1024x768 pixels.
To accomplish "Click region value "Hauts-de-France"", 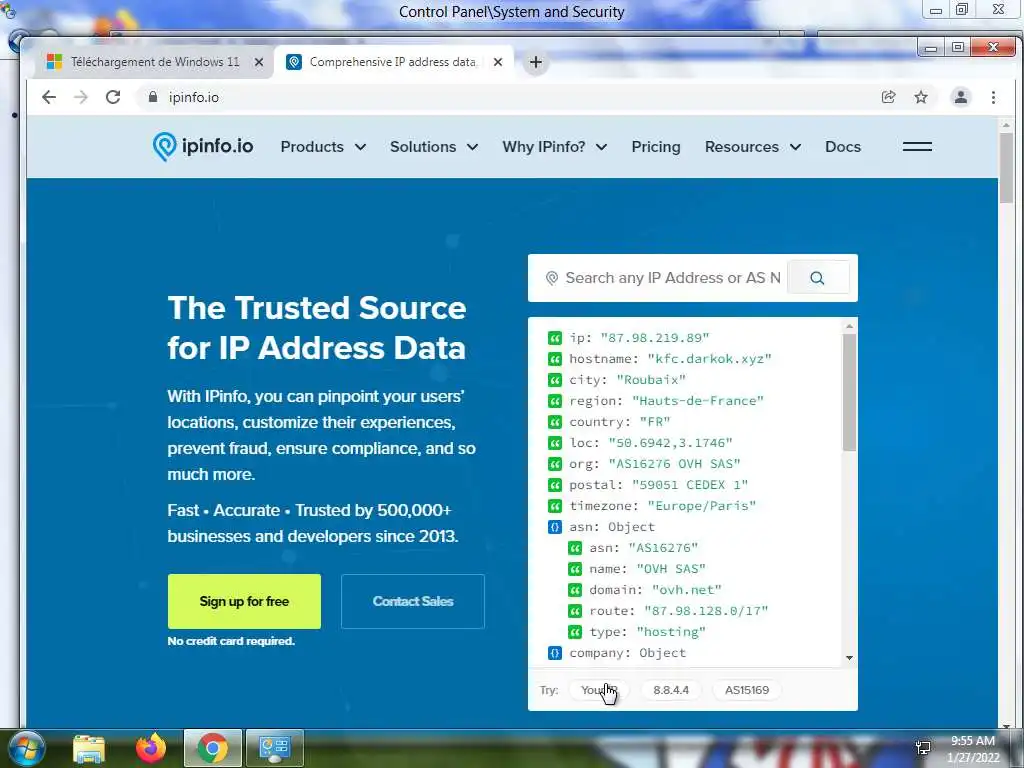I will coord(697,400).
